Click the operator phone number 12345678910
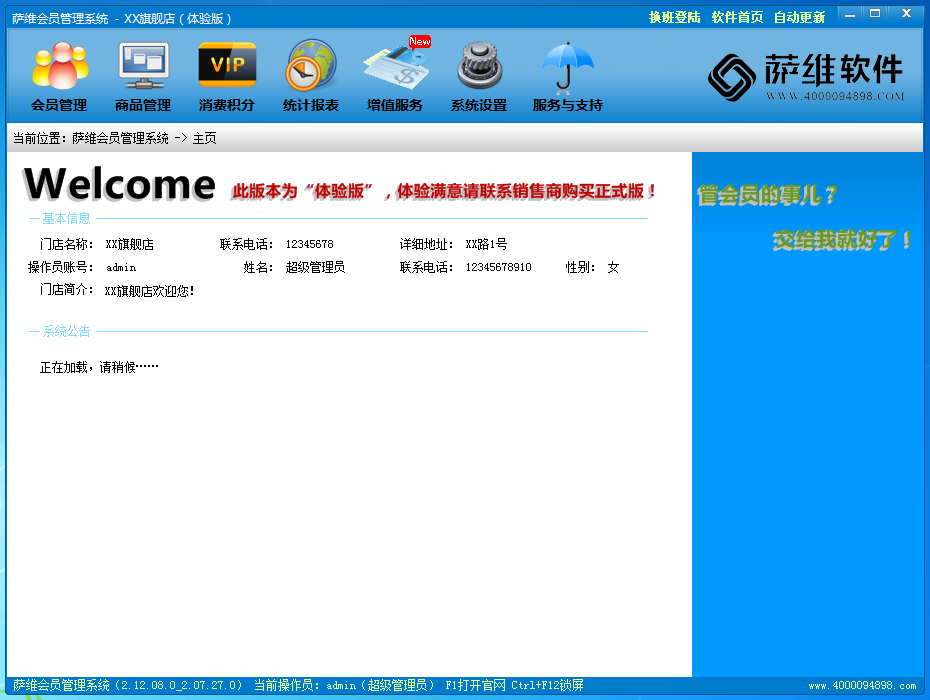 click(498, 268)
